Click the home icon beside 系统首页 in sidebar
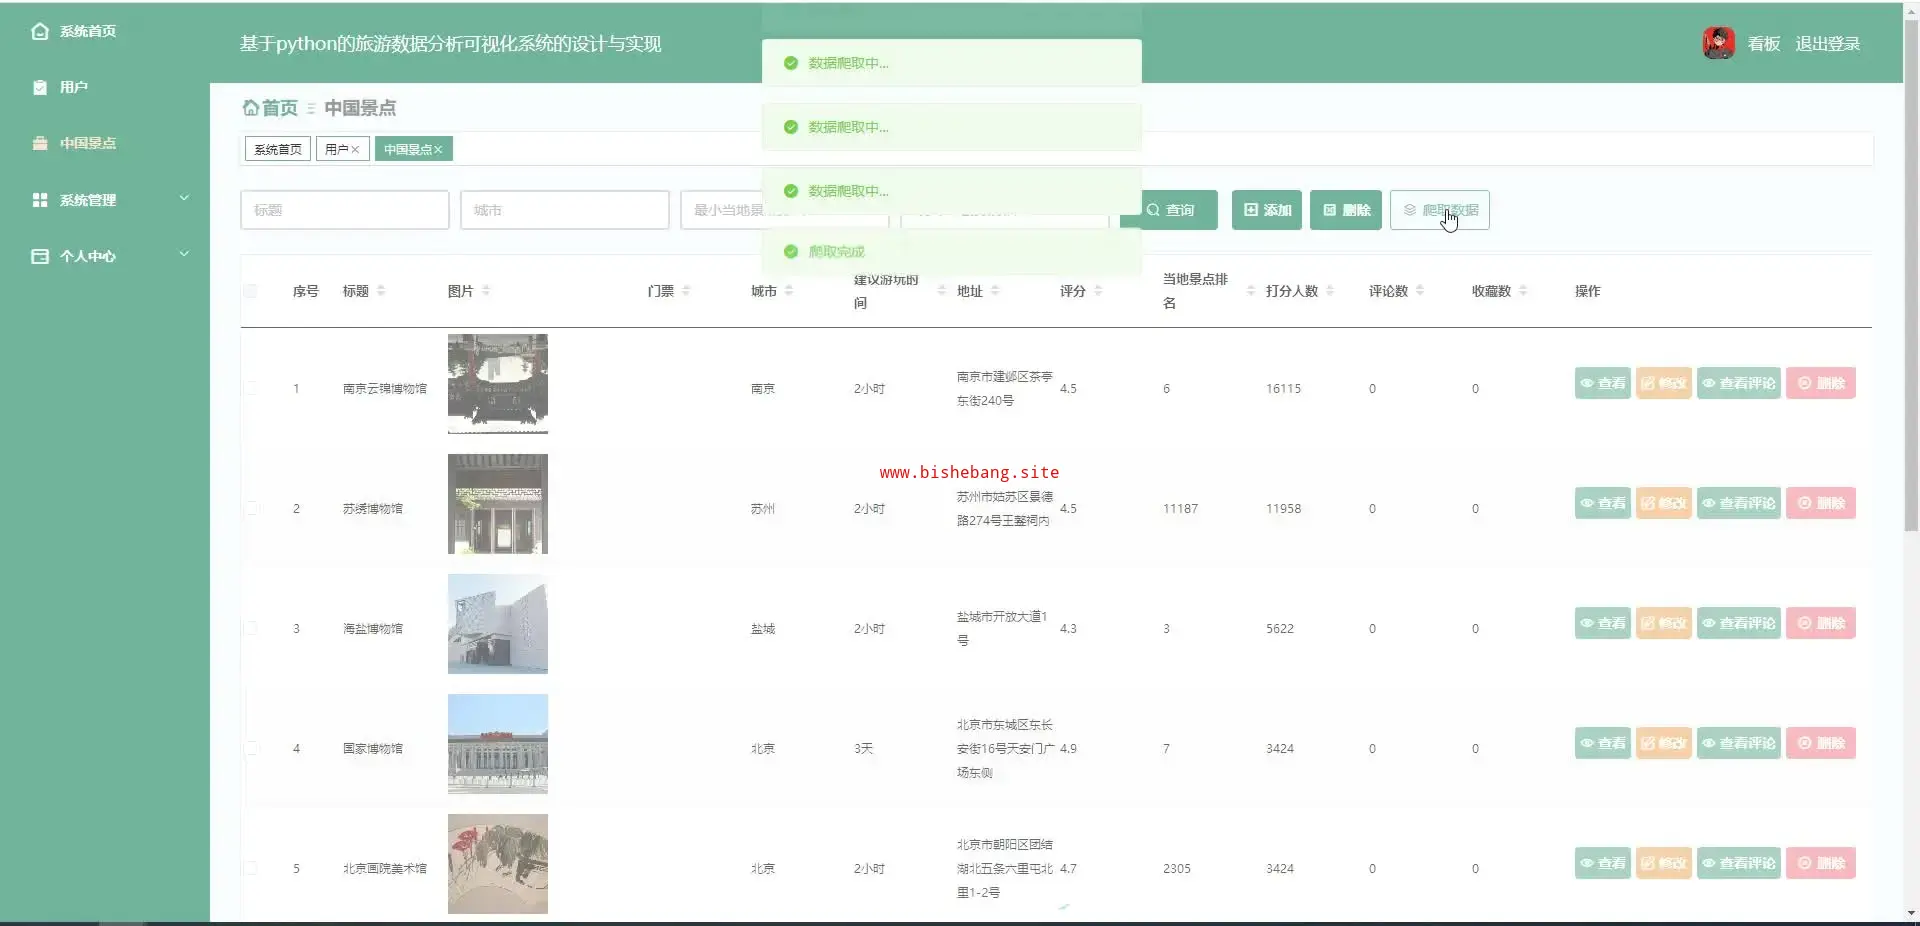Screen dimensions: 1920x926 coord(40,31)
